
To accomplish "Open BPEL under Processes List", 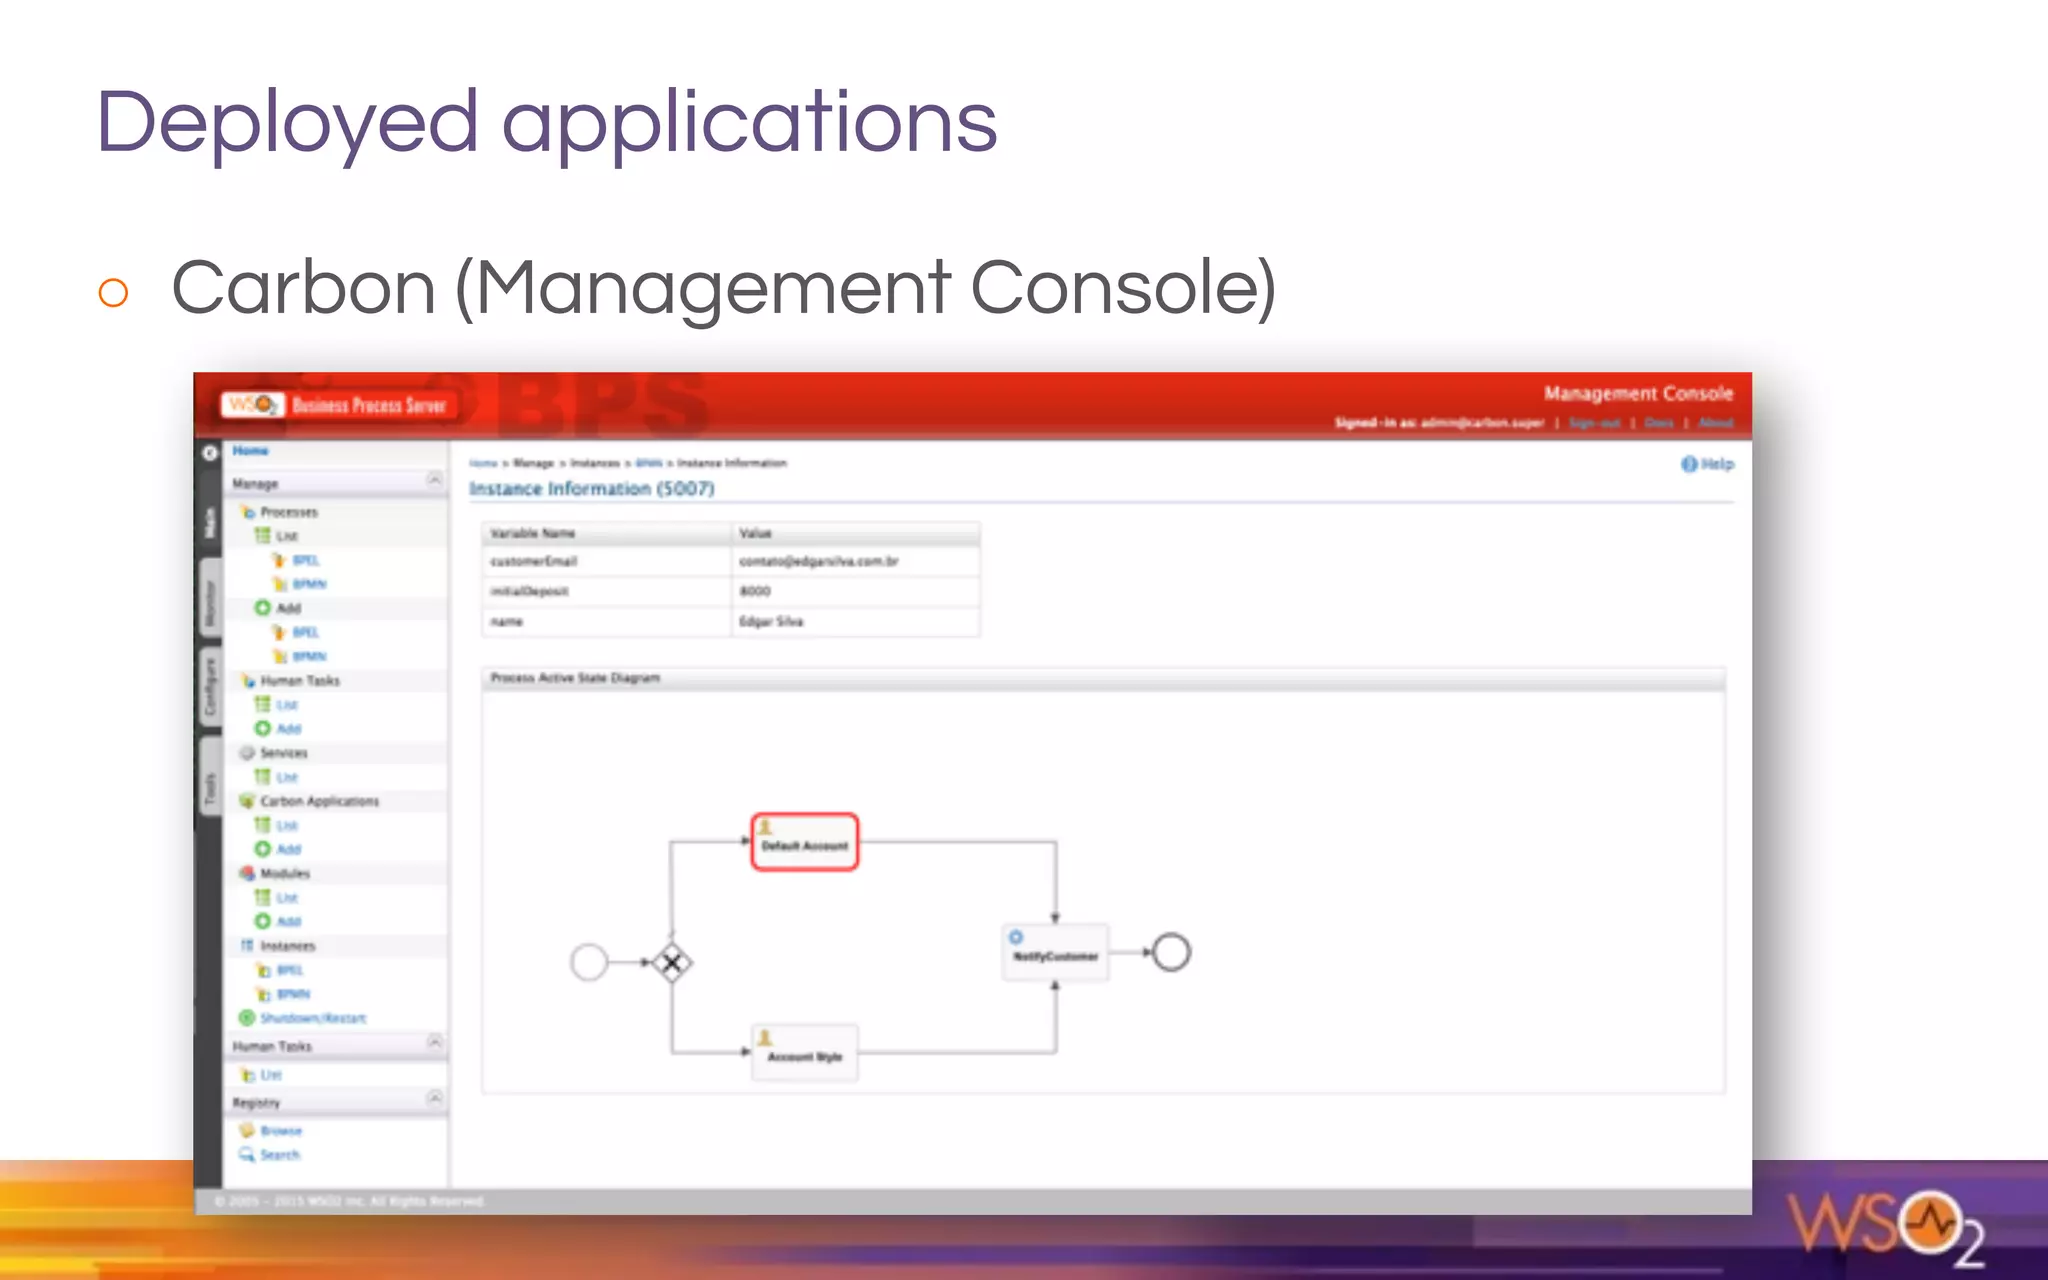I will tap(306, 560).
